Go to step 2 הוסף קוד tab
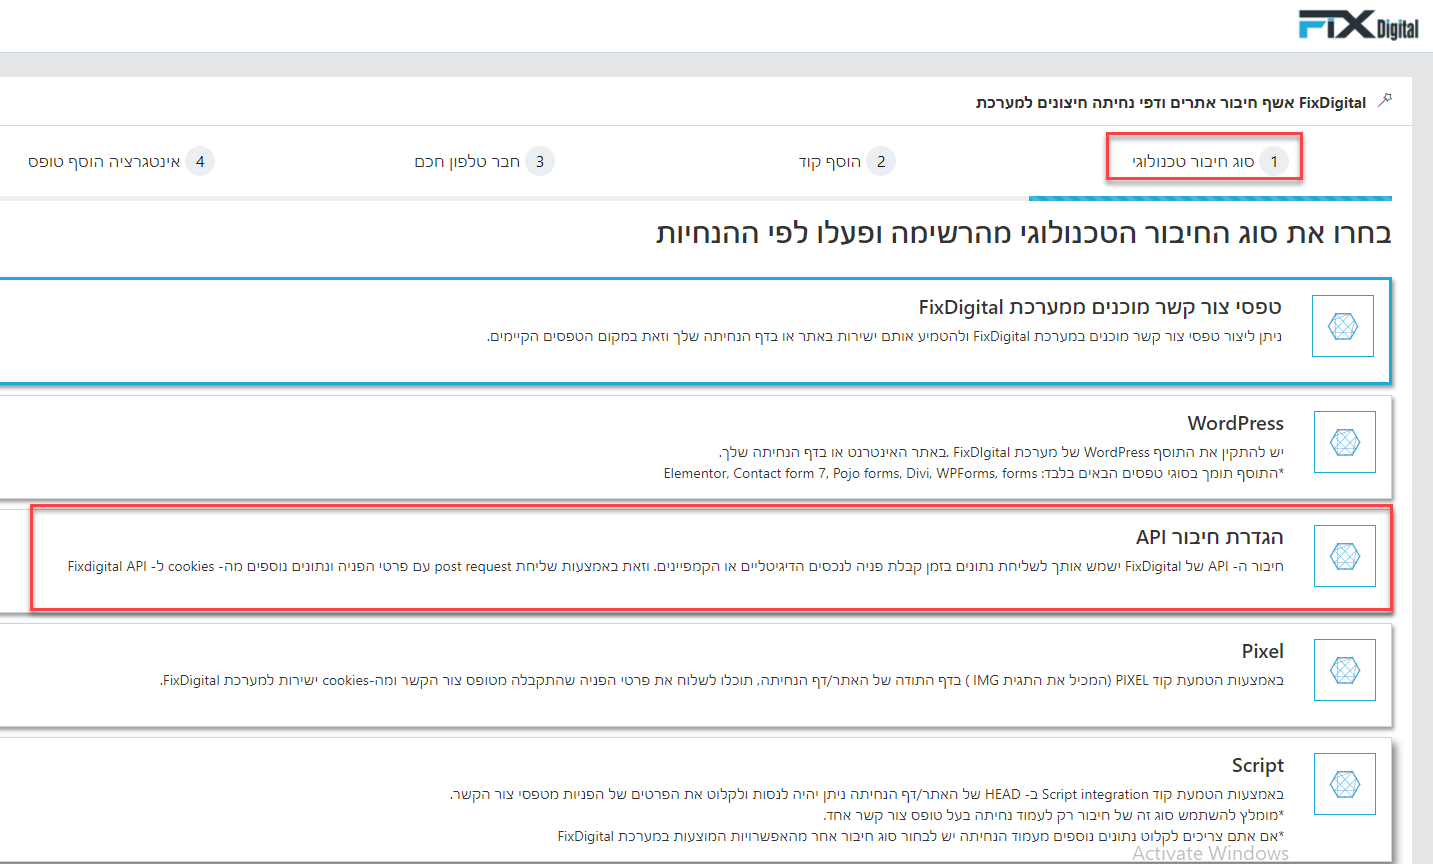The width and height of the screenshot is (1433, 864). [x=846, y=161]
